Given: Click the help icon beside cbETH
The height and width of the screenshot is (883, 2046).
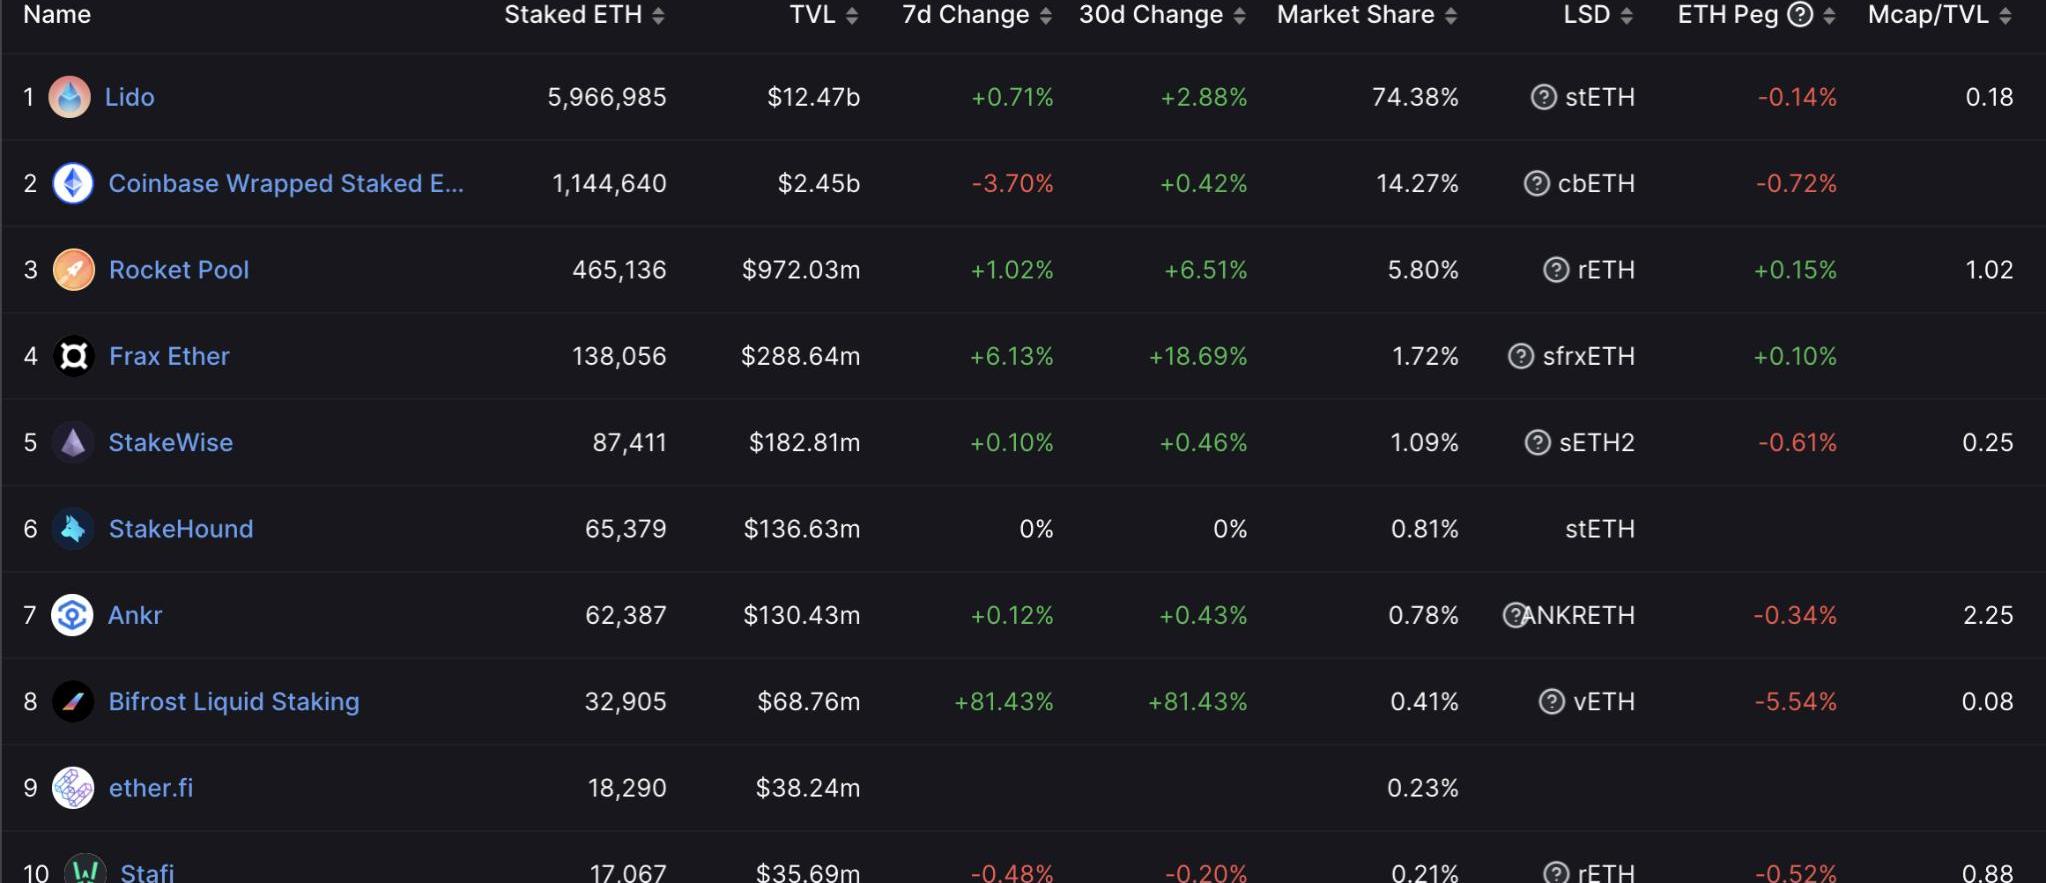Looking at the screenshot, I should coord(1536,184).
